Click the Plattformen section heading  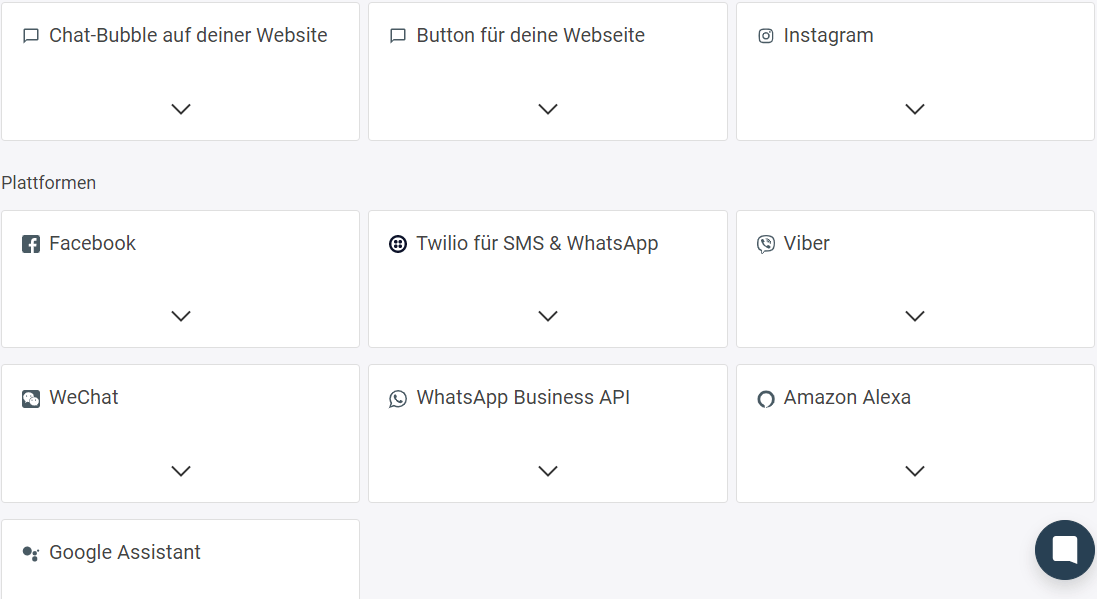pos(49,183)
